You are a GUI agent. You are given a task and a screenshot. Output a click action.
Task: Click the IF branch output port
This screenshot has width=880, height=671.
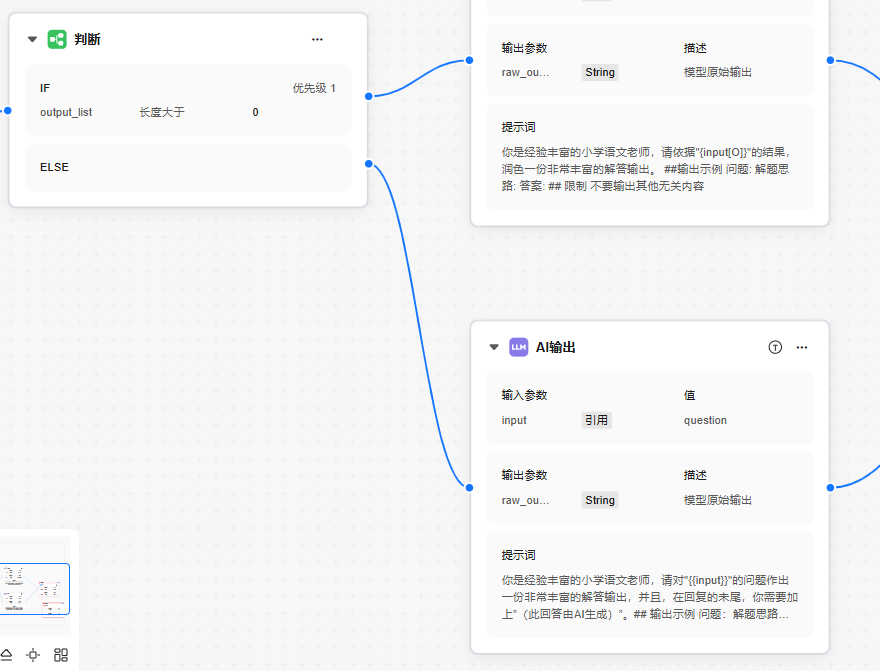point(369,96)
